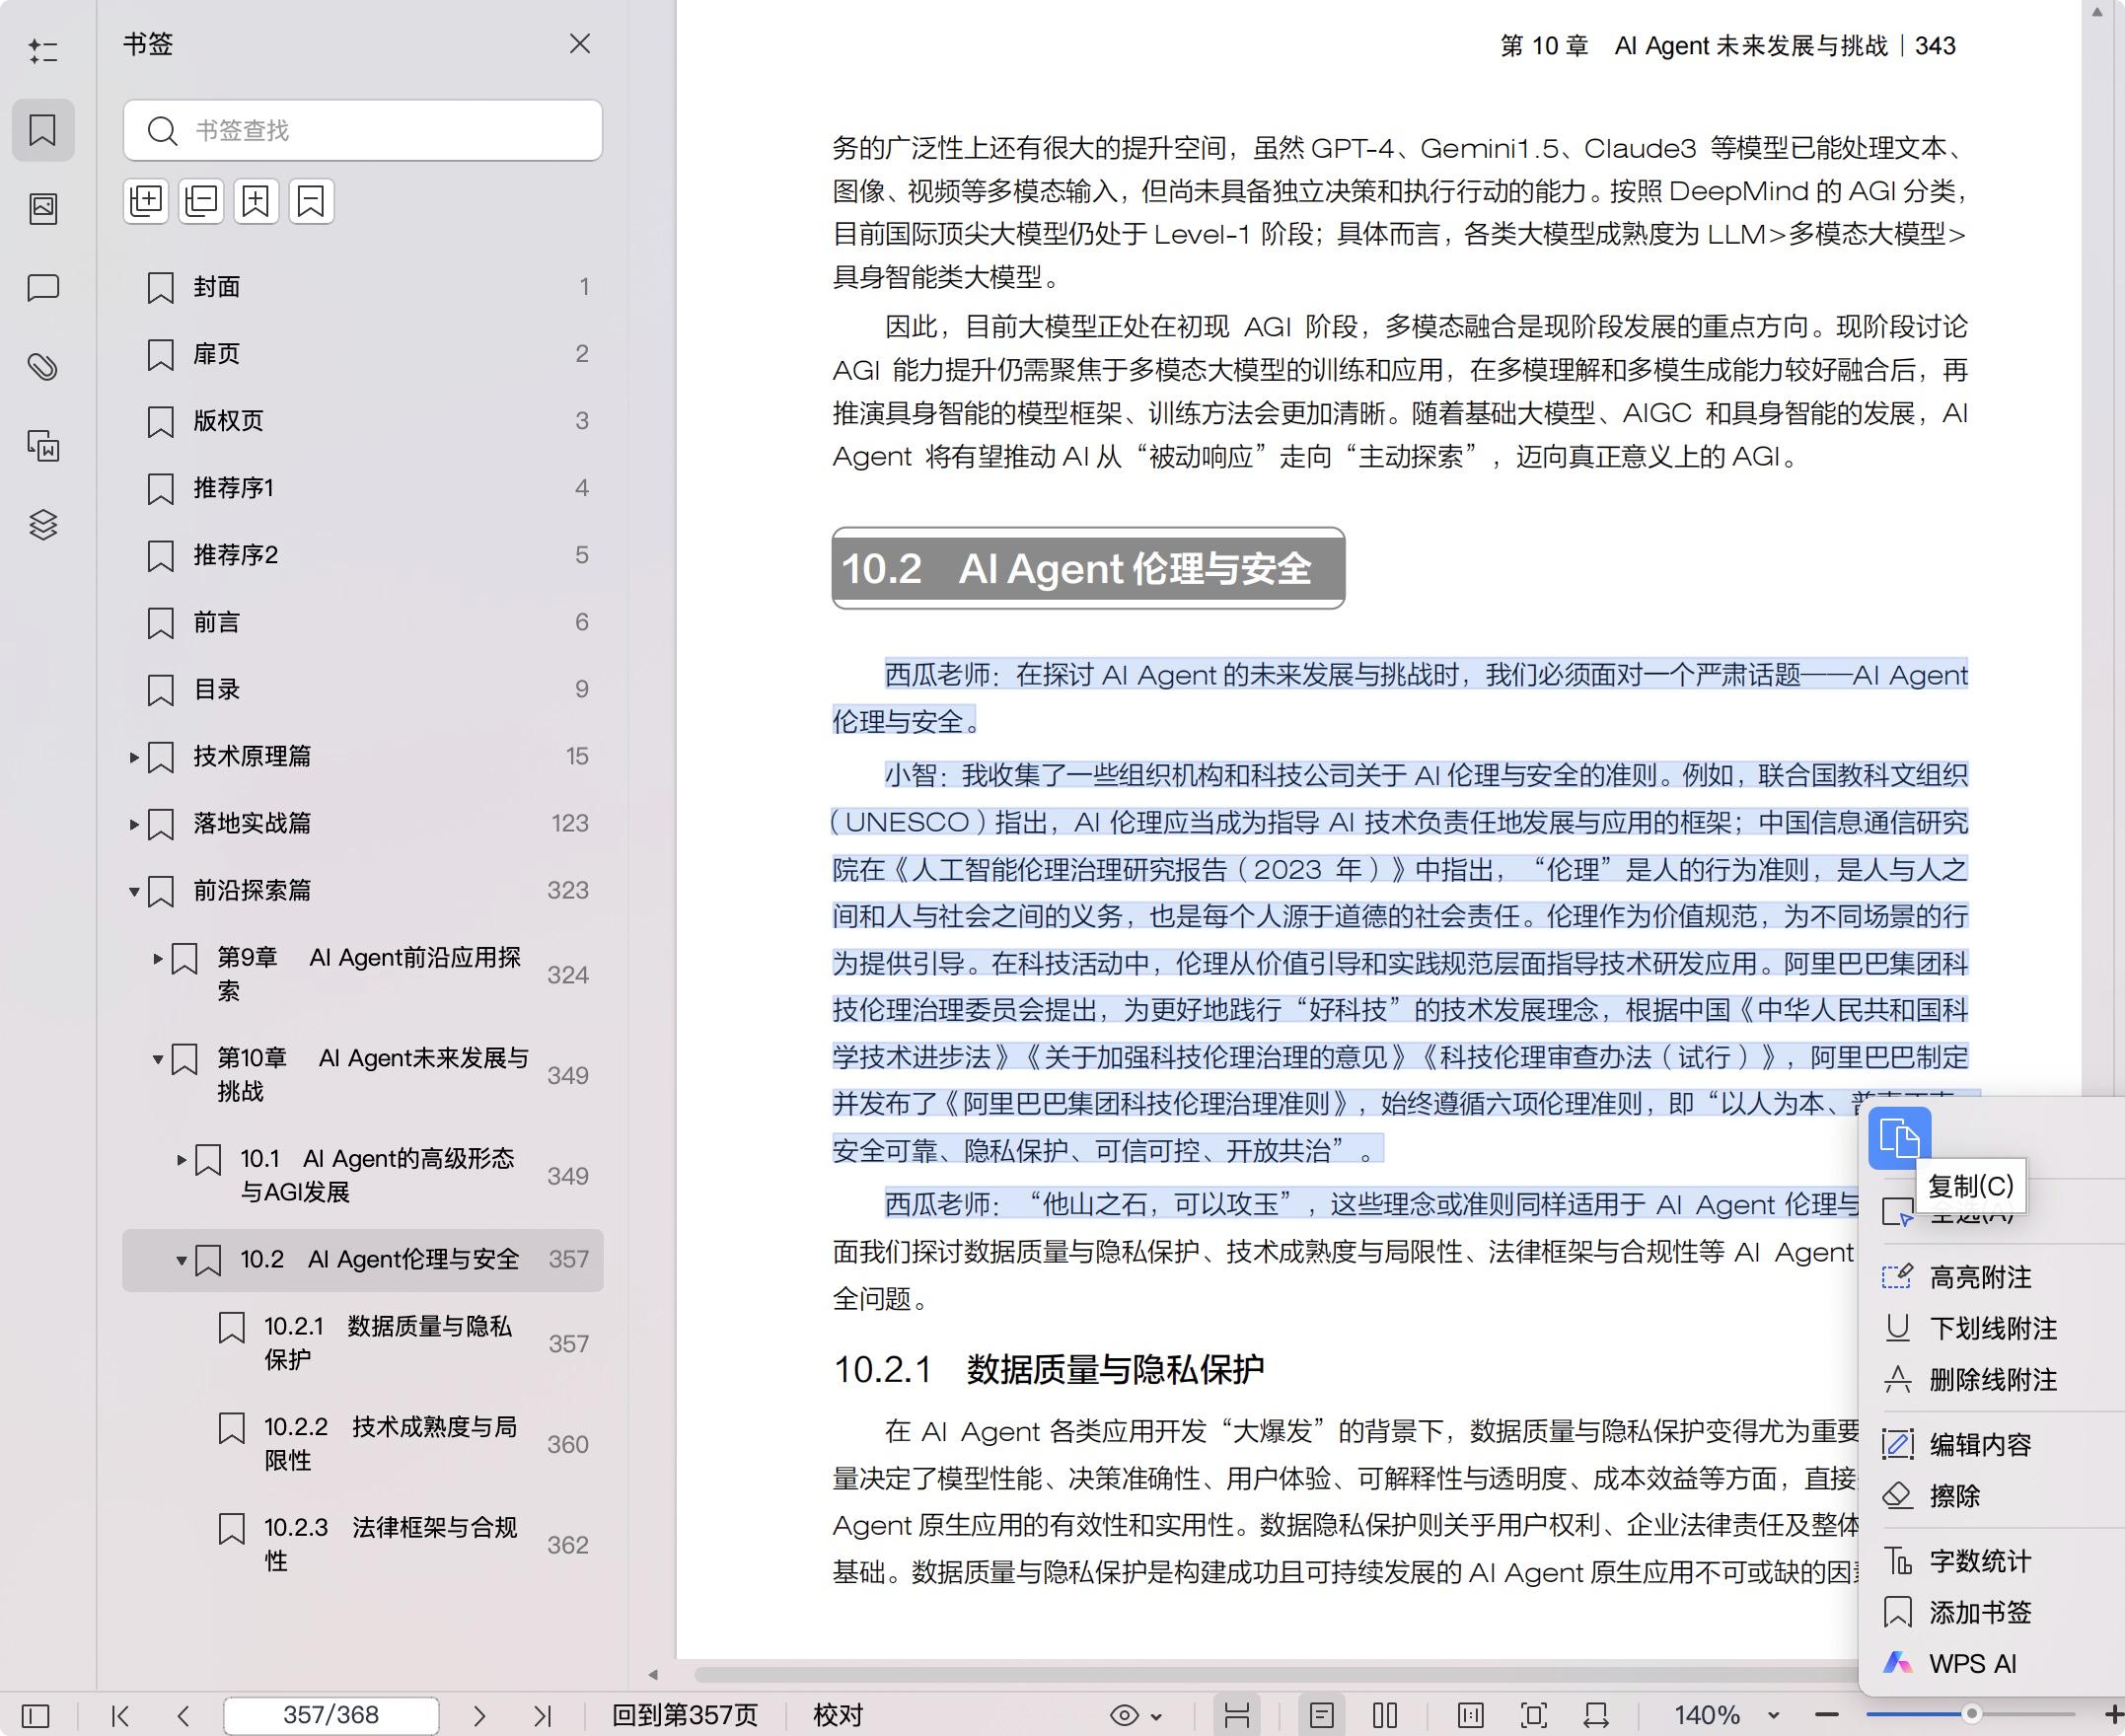
Task: Toggle continuous scroll reading mode icon
Action: (x=1237, y=1716)
